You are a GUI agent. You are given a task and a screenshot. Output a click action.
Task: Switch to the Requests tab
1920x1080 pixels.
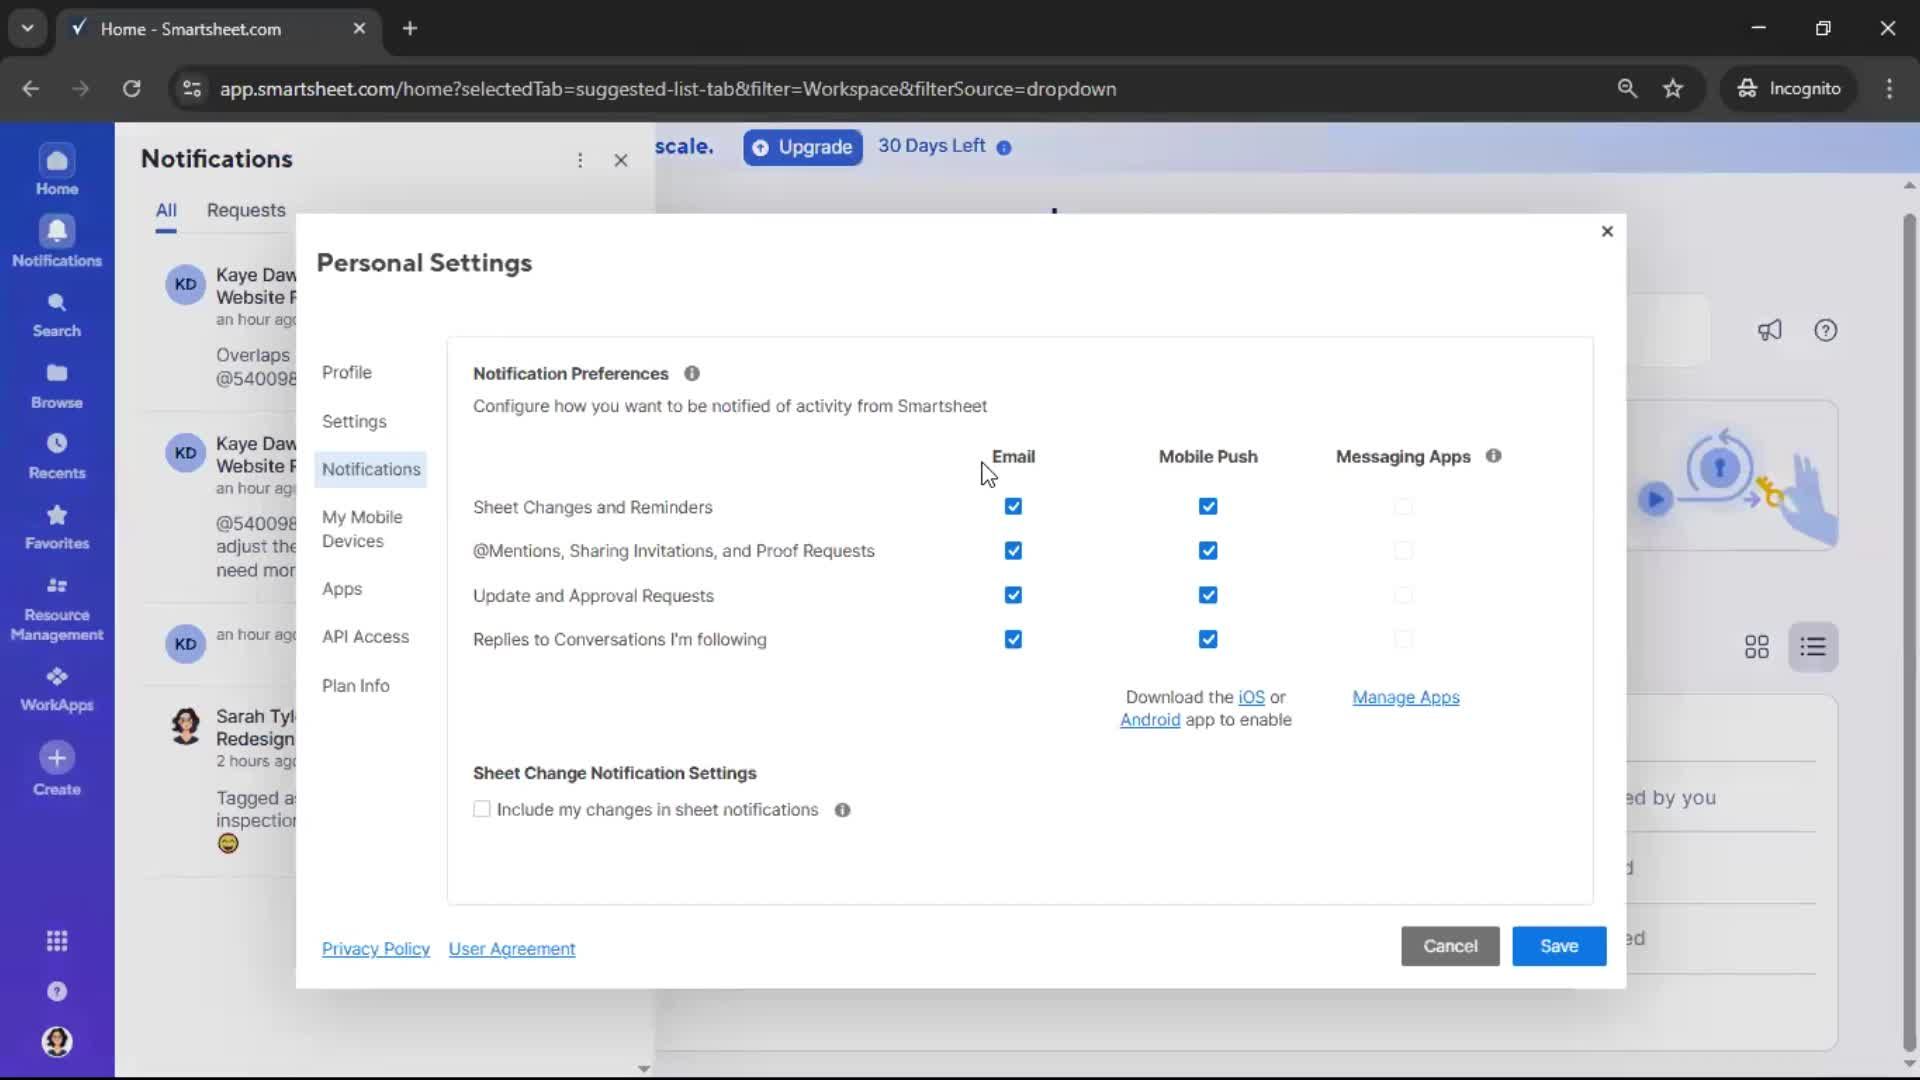[246, 210]
